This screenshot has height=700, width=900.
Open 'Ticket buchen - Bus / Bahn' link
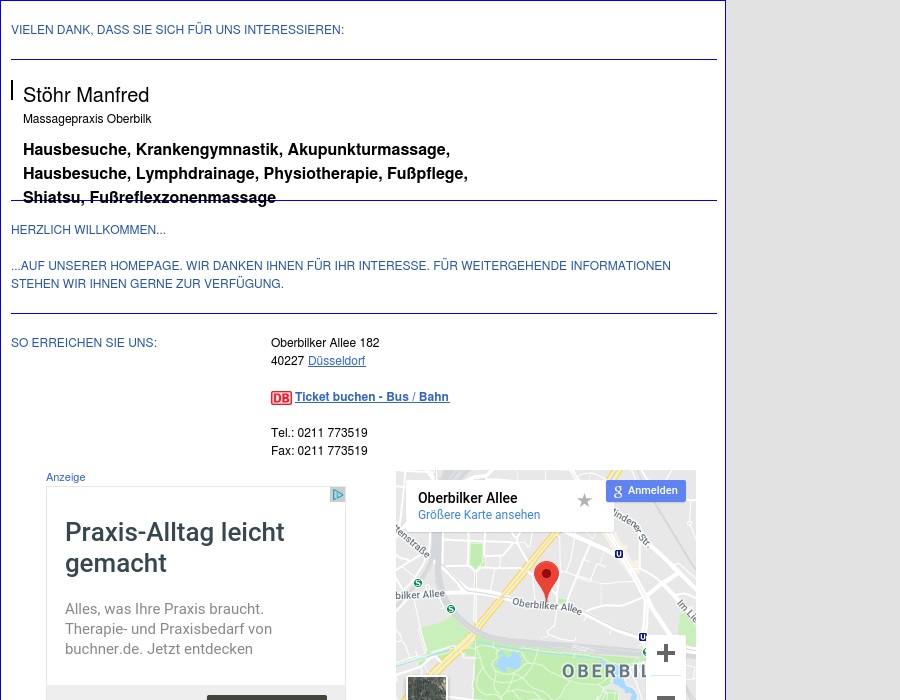click(x=371, y=397)
